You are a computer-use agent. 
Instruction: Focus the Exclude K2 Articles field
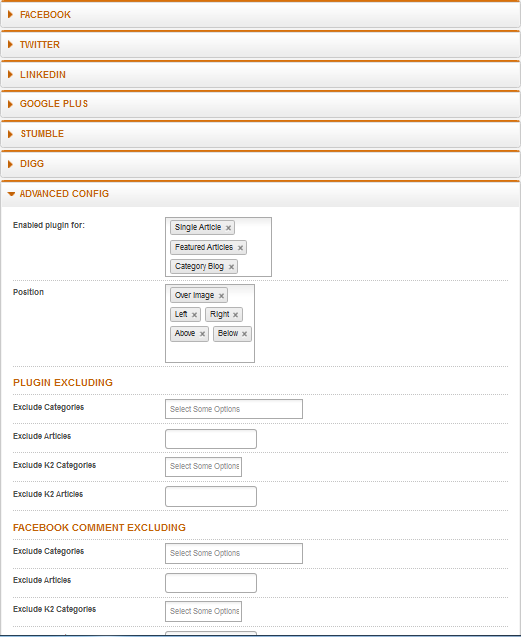(x=211, y=496)
